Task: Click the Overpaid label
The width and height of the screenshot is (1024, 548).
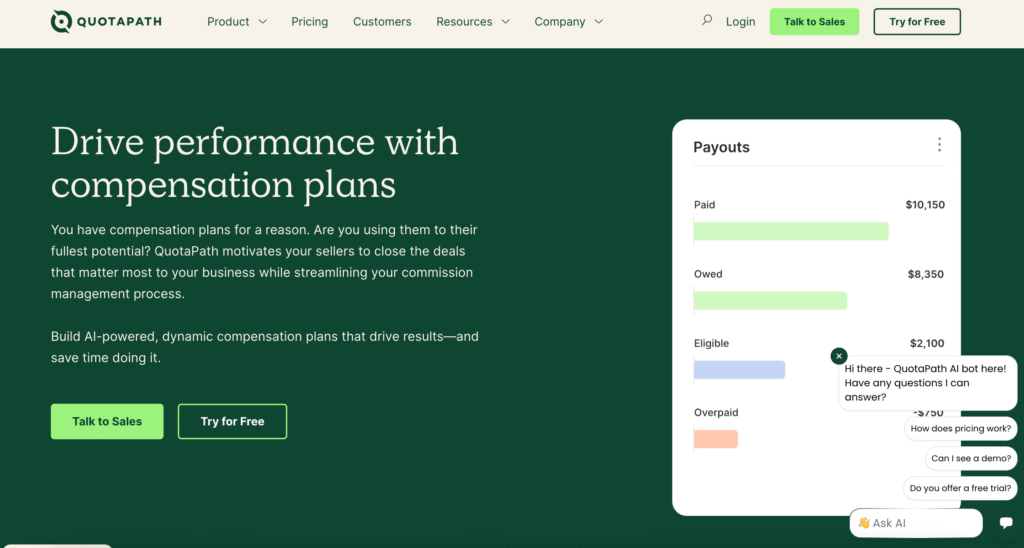Action: (x=716, y=412)
